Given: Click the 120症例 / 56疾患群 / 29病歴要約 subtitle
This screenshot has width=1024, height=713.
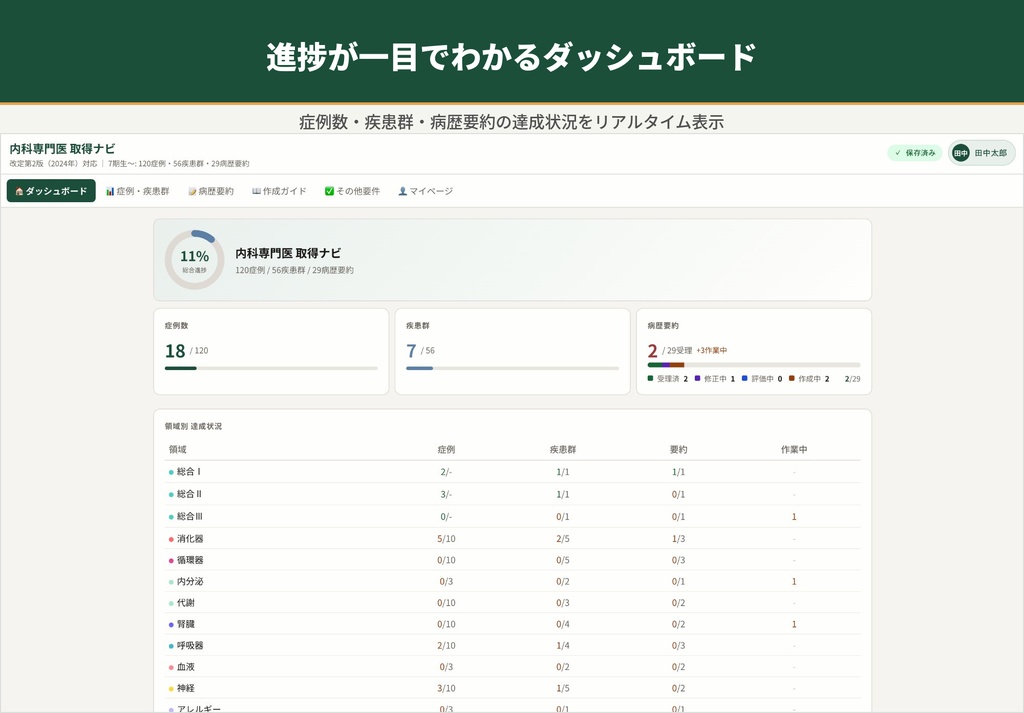Looking at the screenshot, I should click(295, 270).
